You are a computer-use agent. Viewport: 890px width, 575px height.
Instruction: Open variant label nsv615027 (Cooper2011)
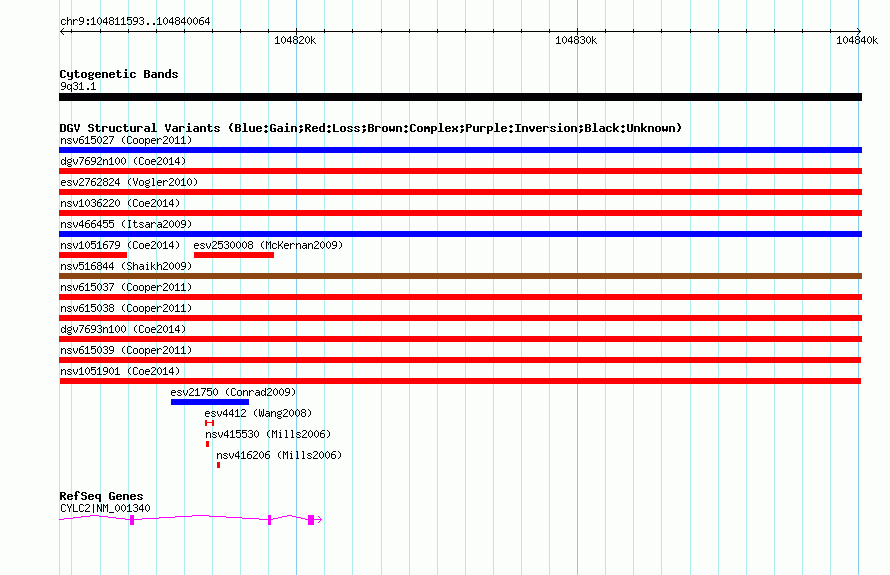(126, 140)
